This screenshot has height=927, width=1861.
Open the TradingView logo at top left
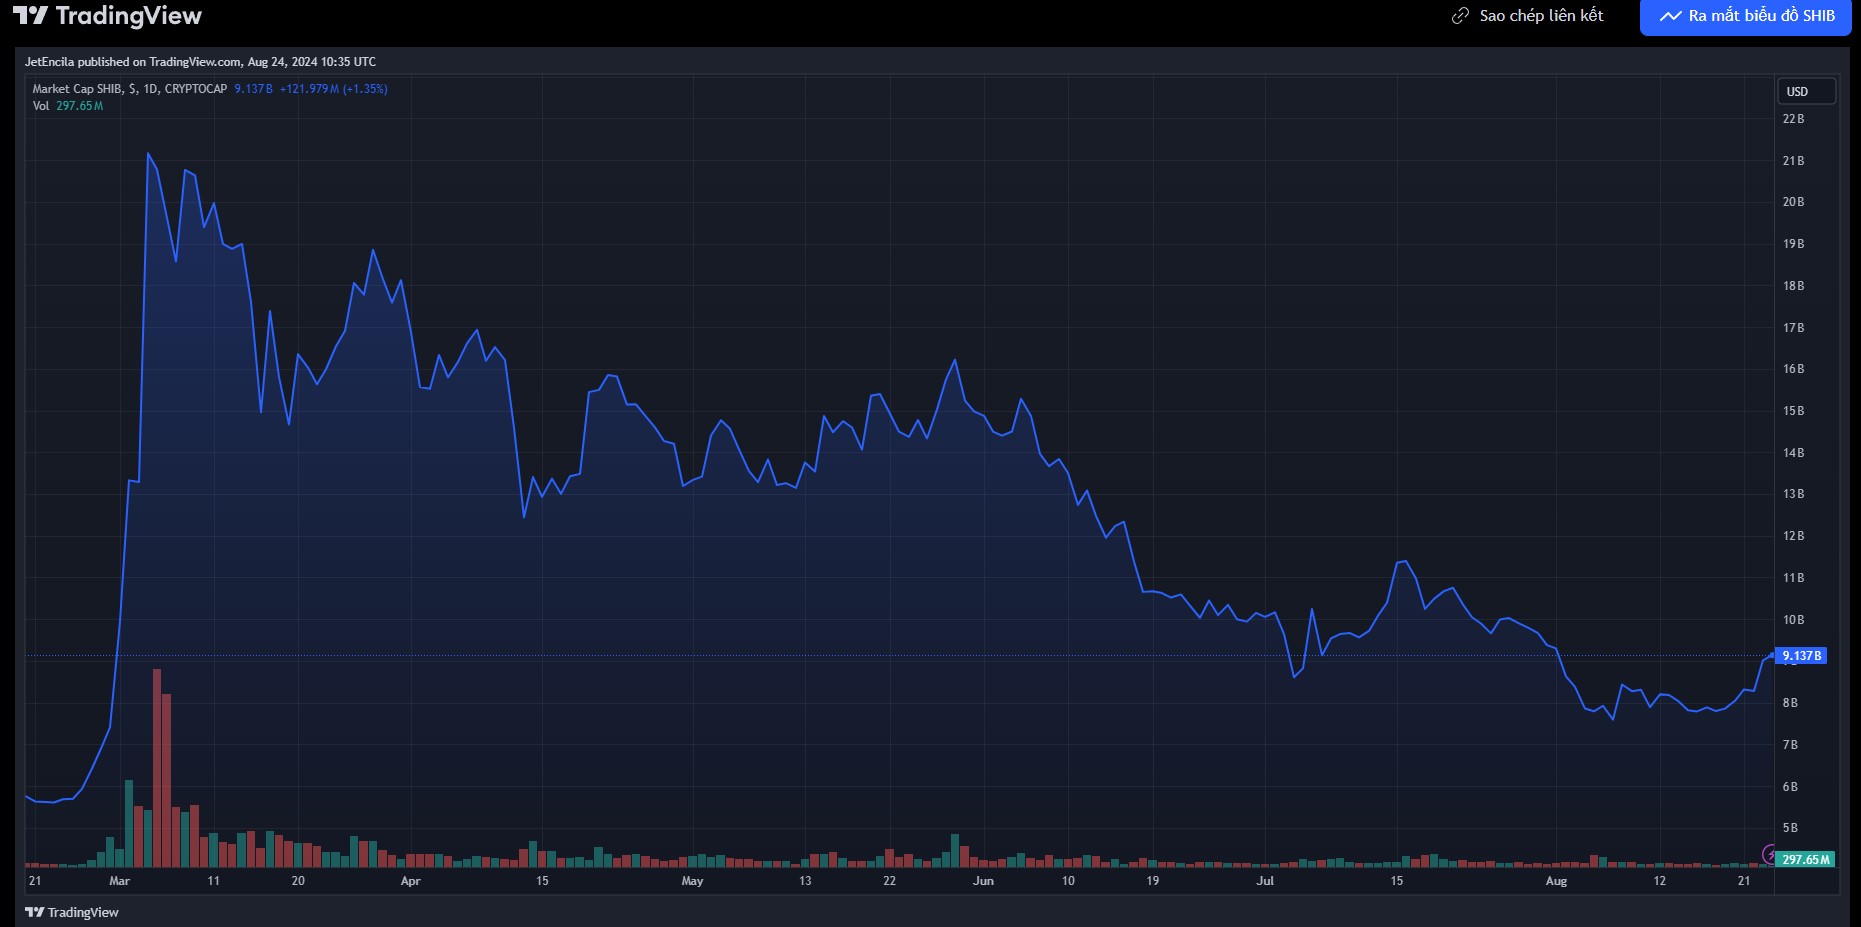click(x=108, y=16)
